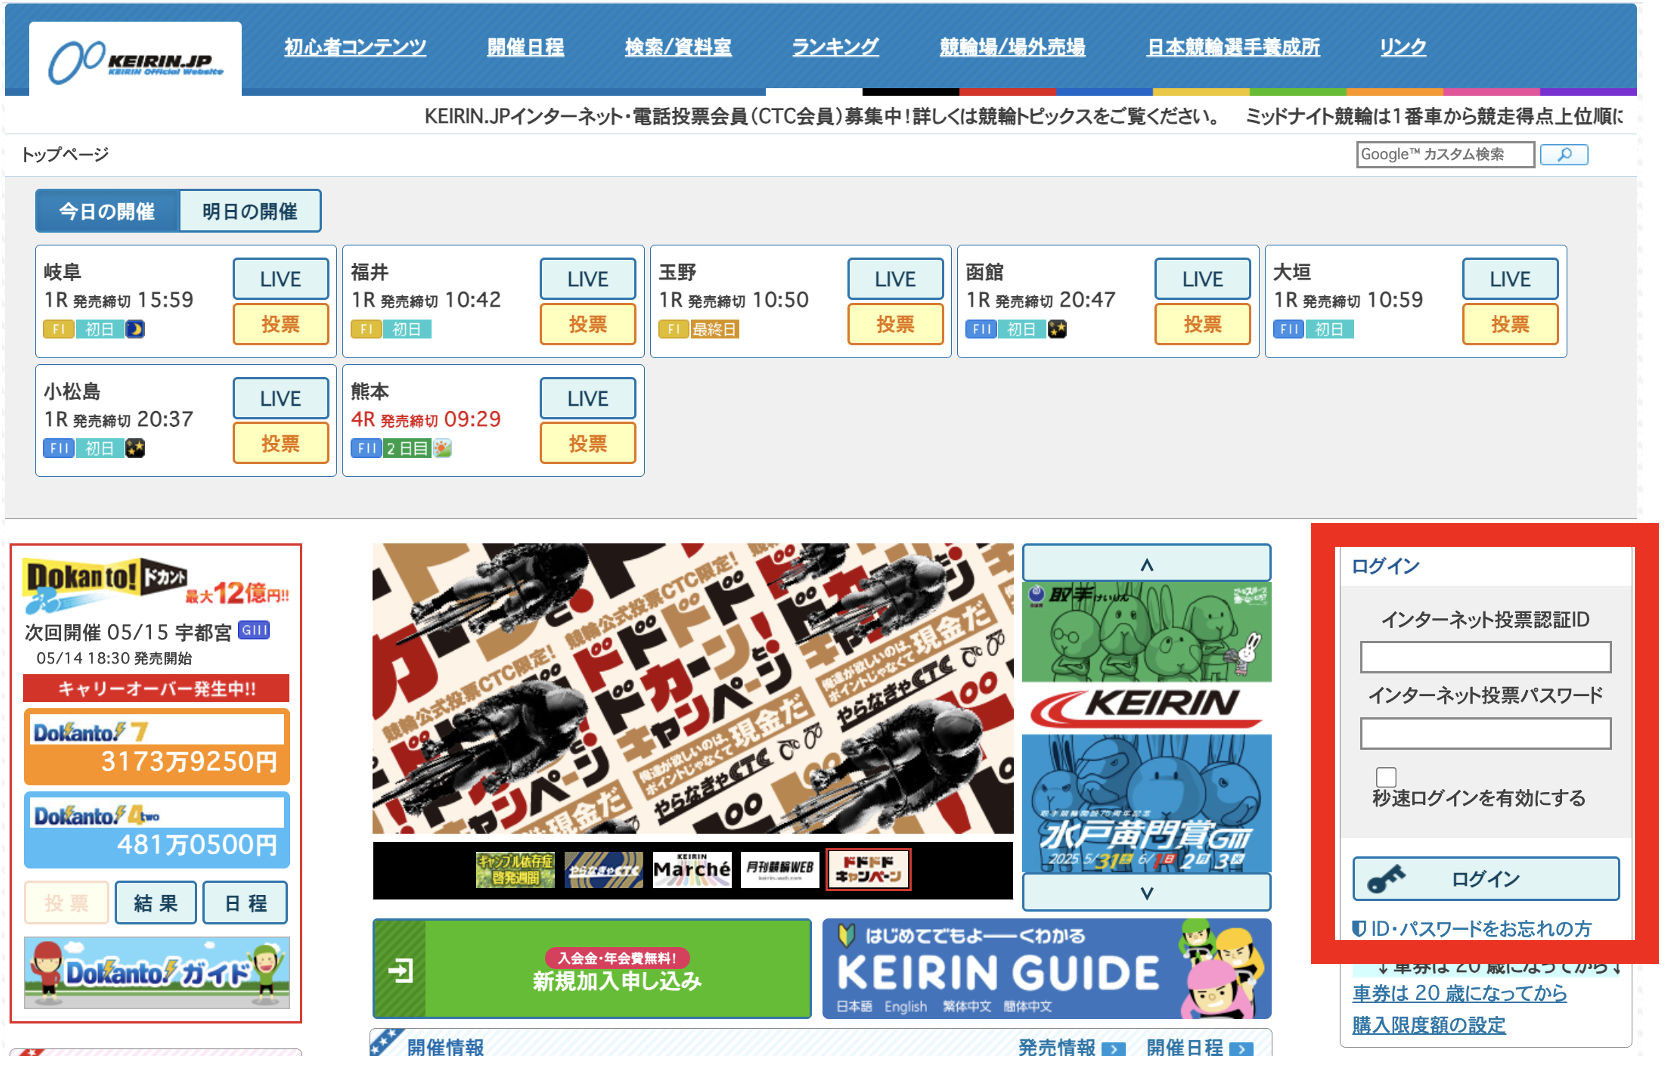Click the GIII grade badge for 宇都宮
The width and height of the screenshot is (1668, 1066).
[254, 630]
